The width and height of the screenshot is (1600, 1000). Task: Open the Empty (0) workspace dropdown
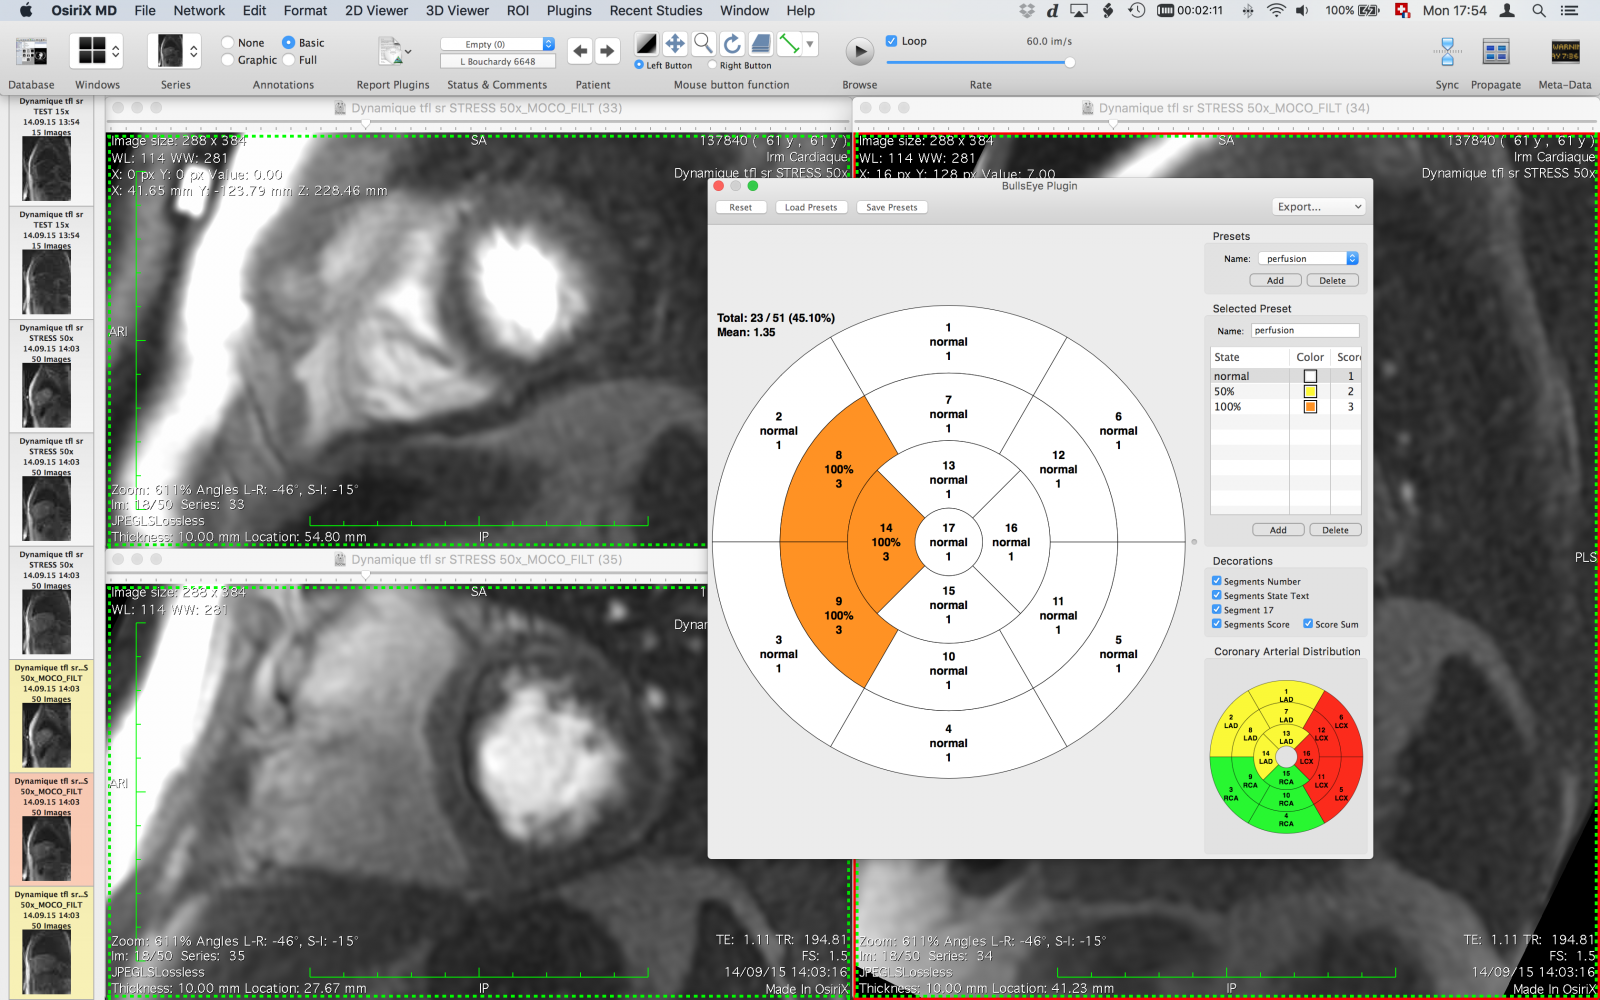point(497,43)
